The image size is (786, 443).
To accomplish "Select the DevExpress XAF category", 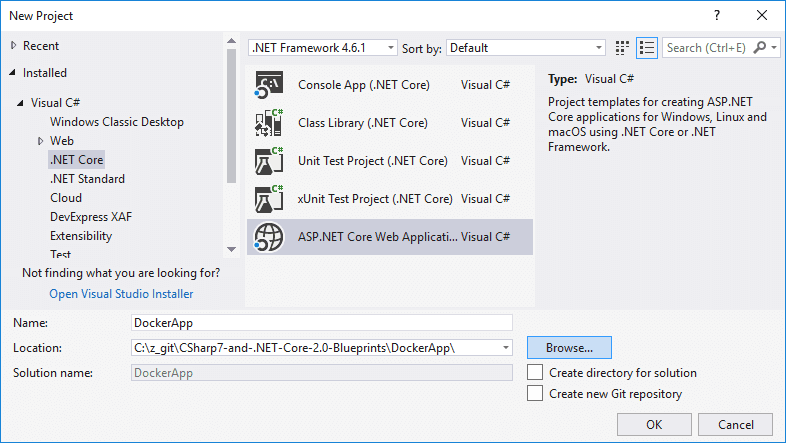I will click(91, 217).
